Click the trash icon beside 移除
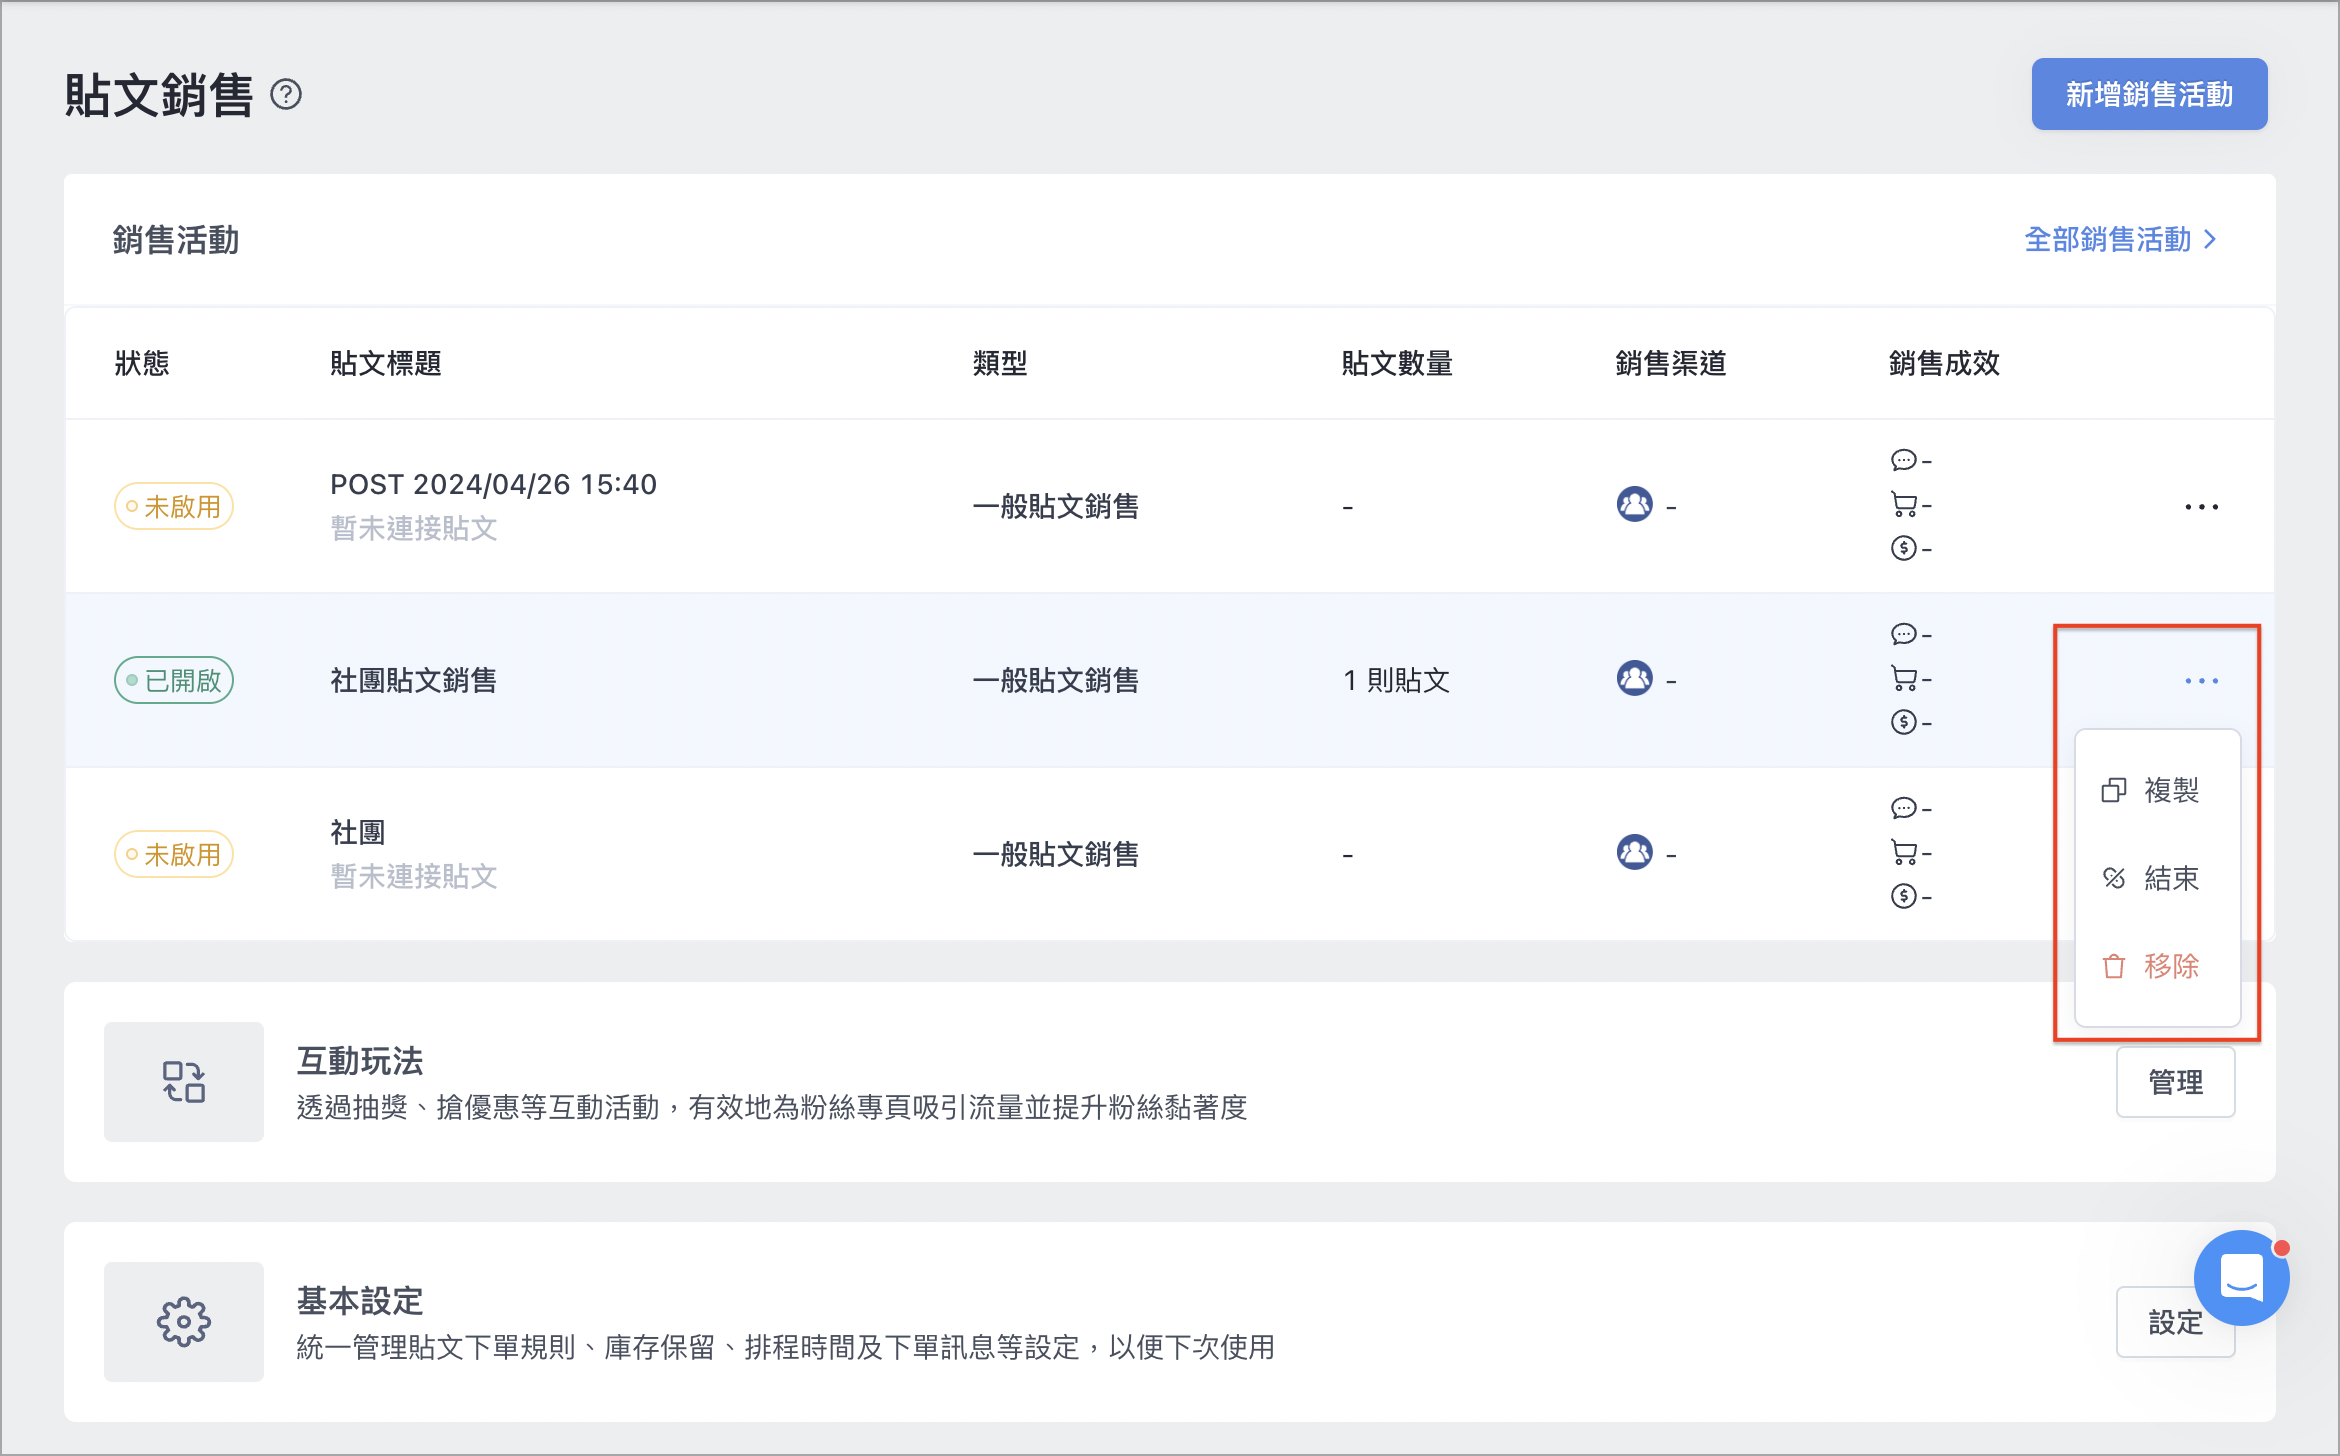This screenshot has width=2340, height=1456. tap(2113, 967)
